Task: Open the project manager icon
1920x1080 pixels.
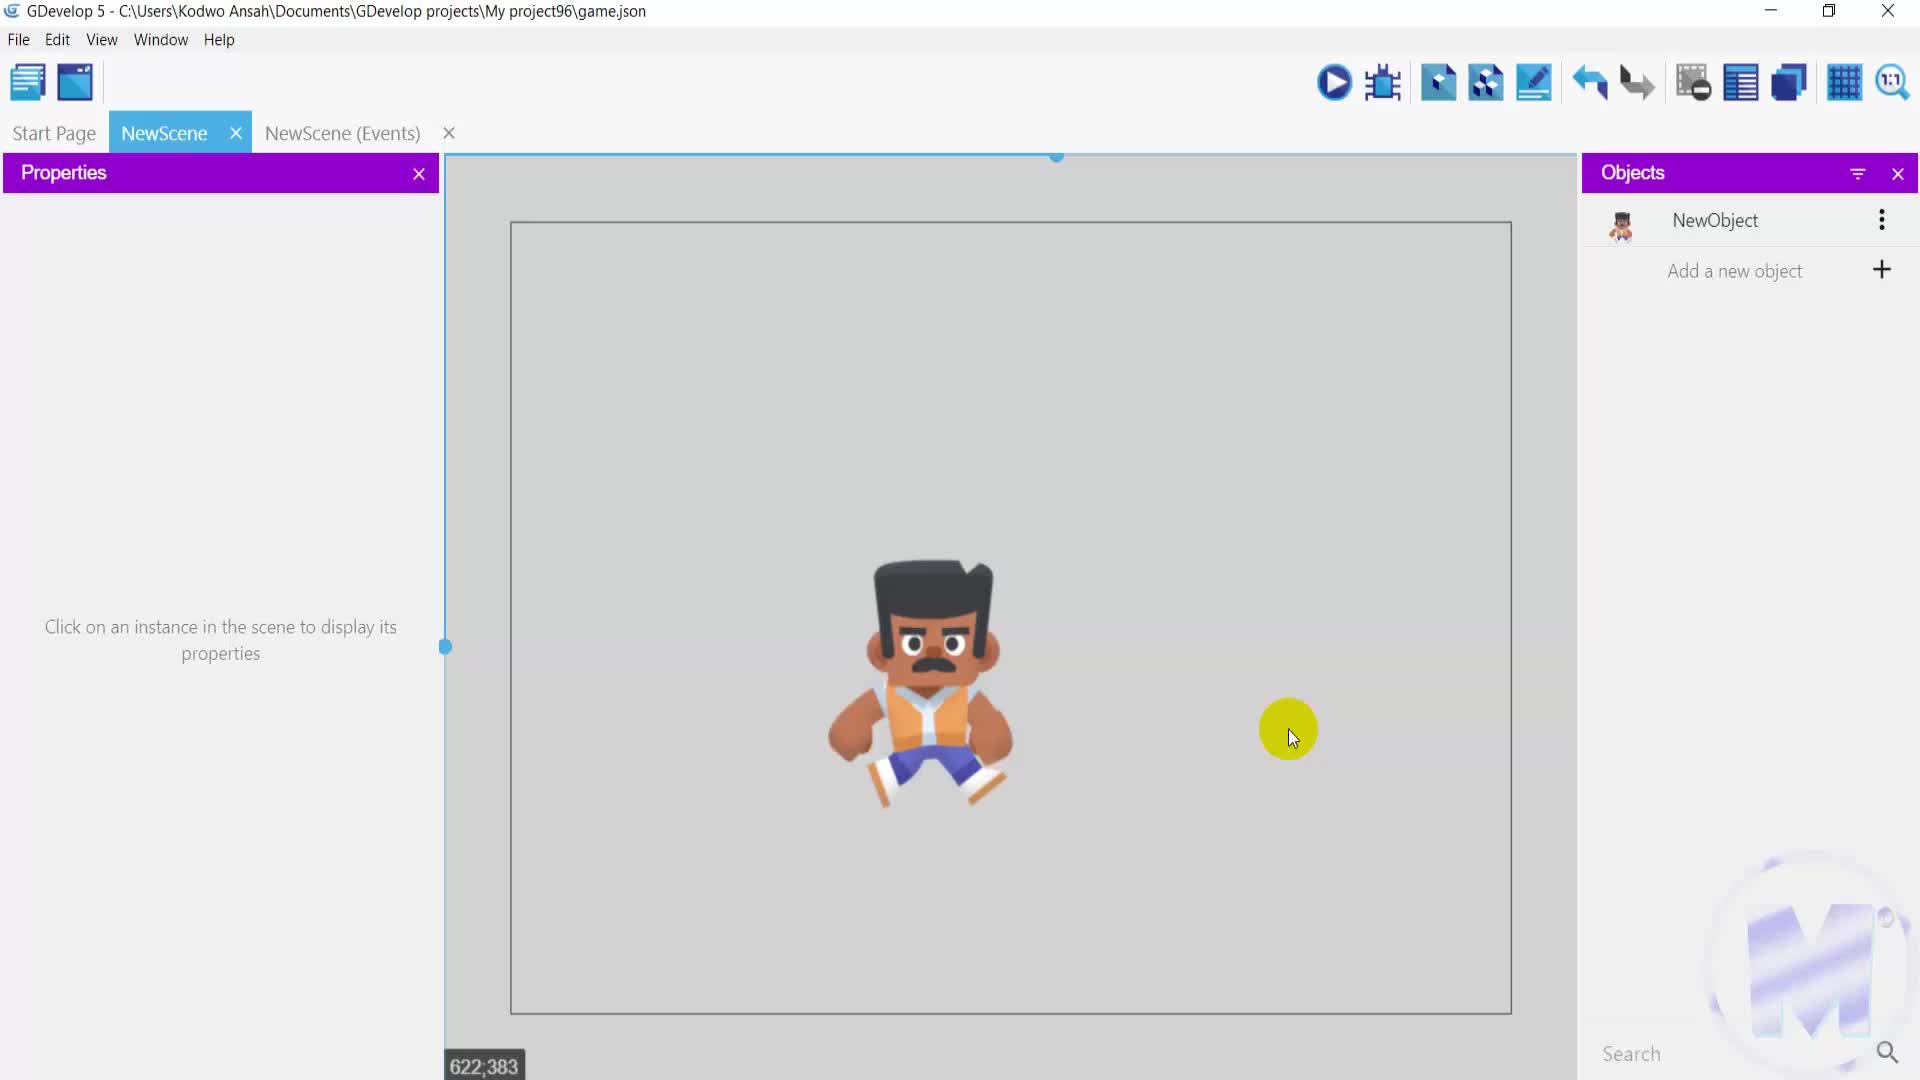Action: pos(27,82)
